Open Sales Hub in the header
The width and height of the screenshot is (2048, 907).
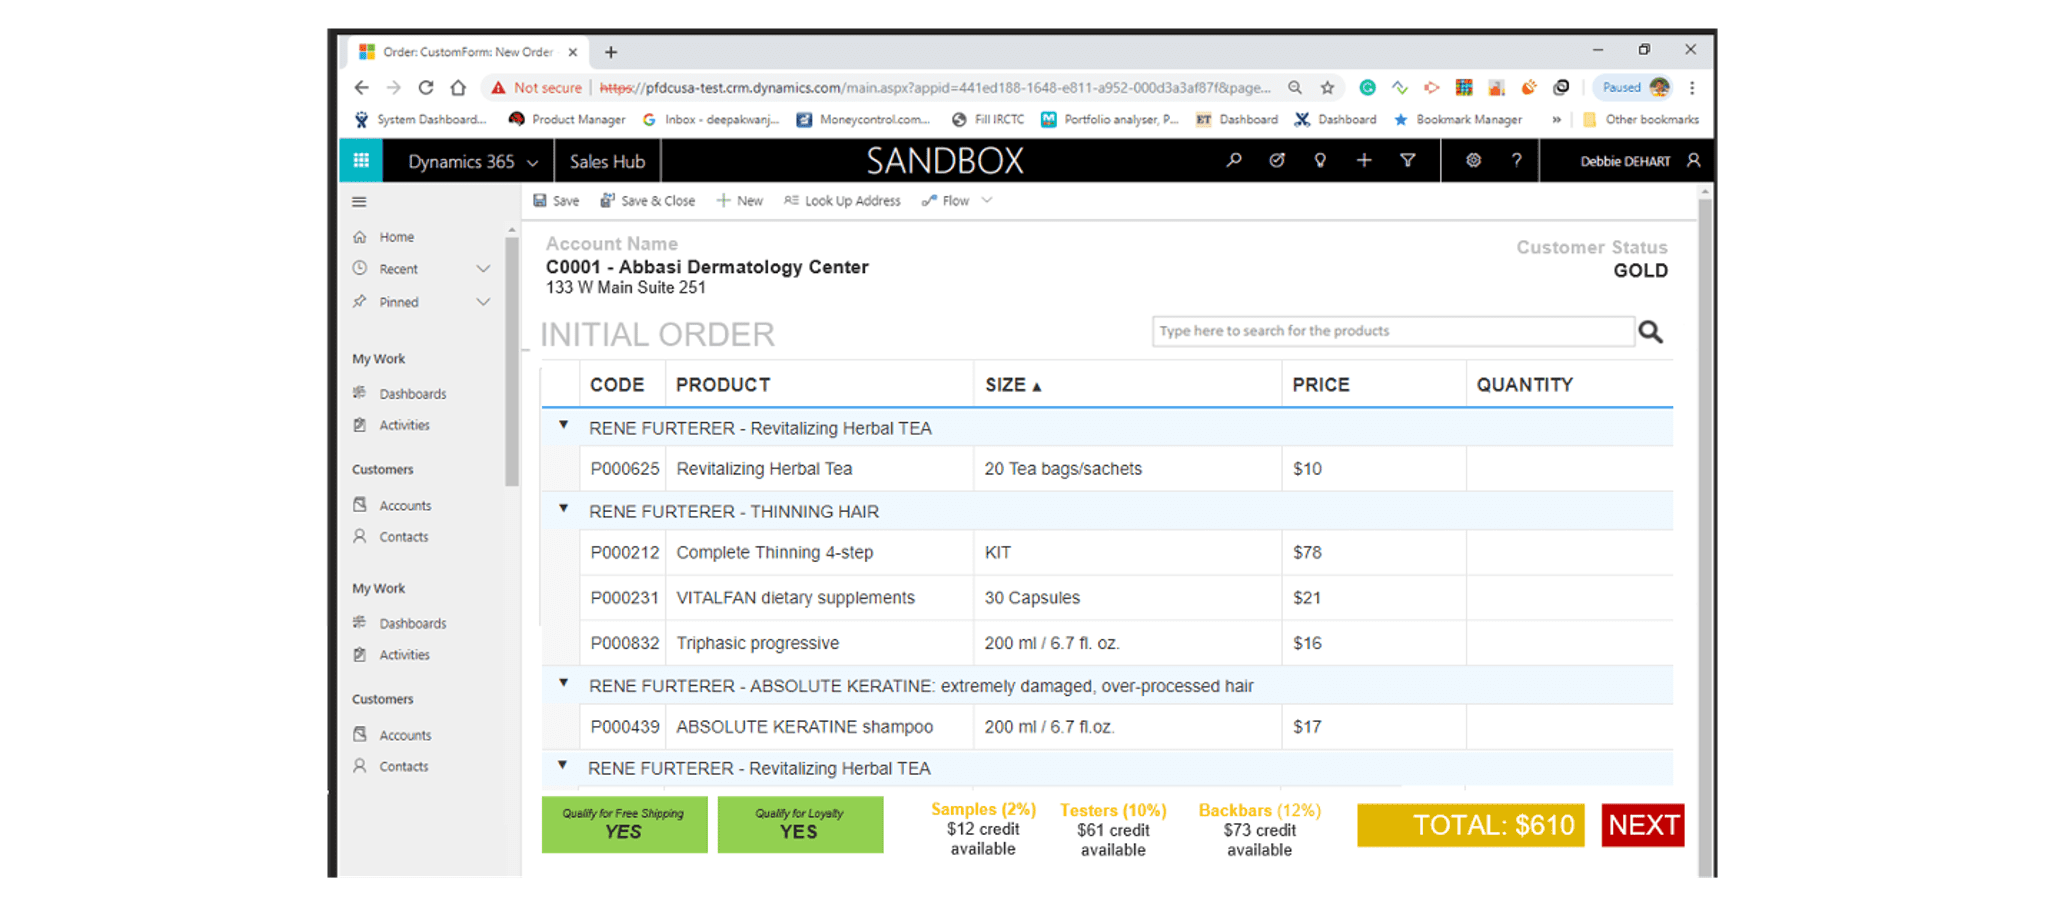pyautogui.click(x=607, y=161)
